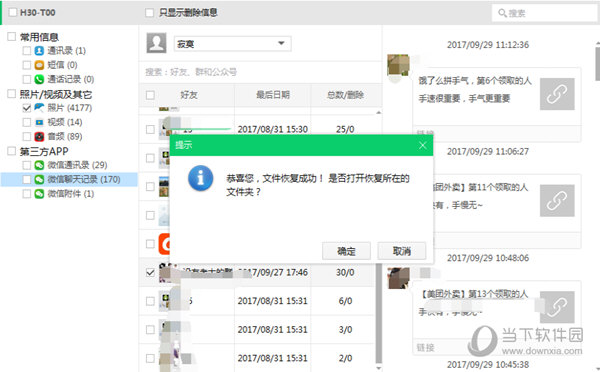Click the top-right 搜索 search field
This screenshot has height=372, width=600.
pyautogui.click(x=544, y=13)
